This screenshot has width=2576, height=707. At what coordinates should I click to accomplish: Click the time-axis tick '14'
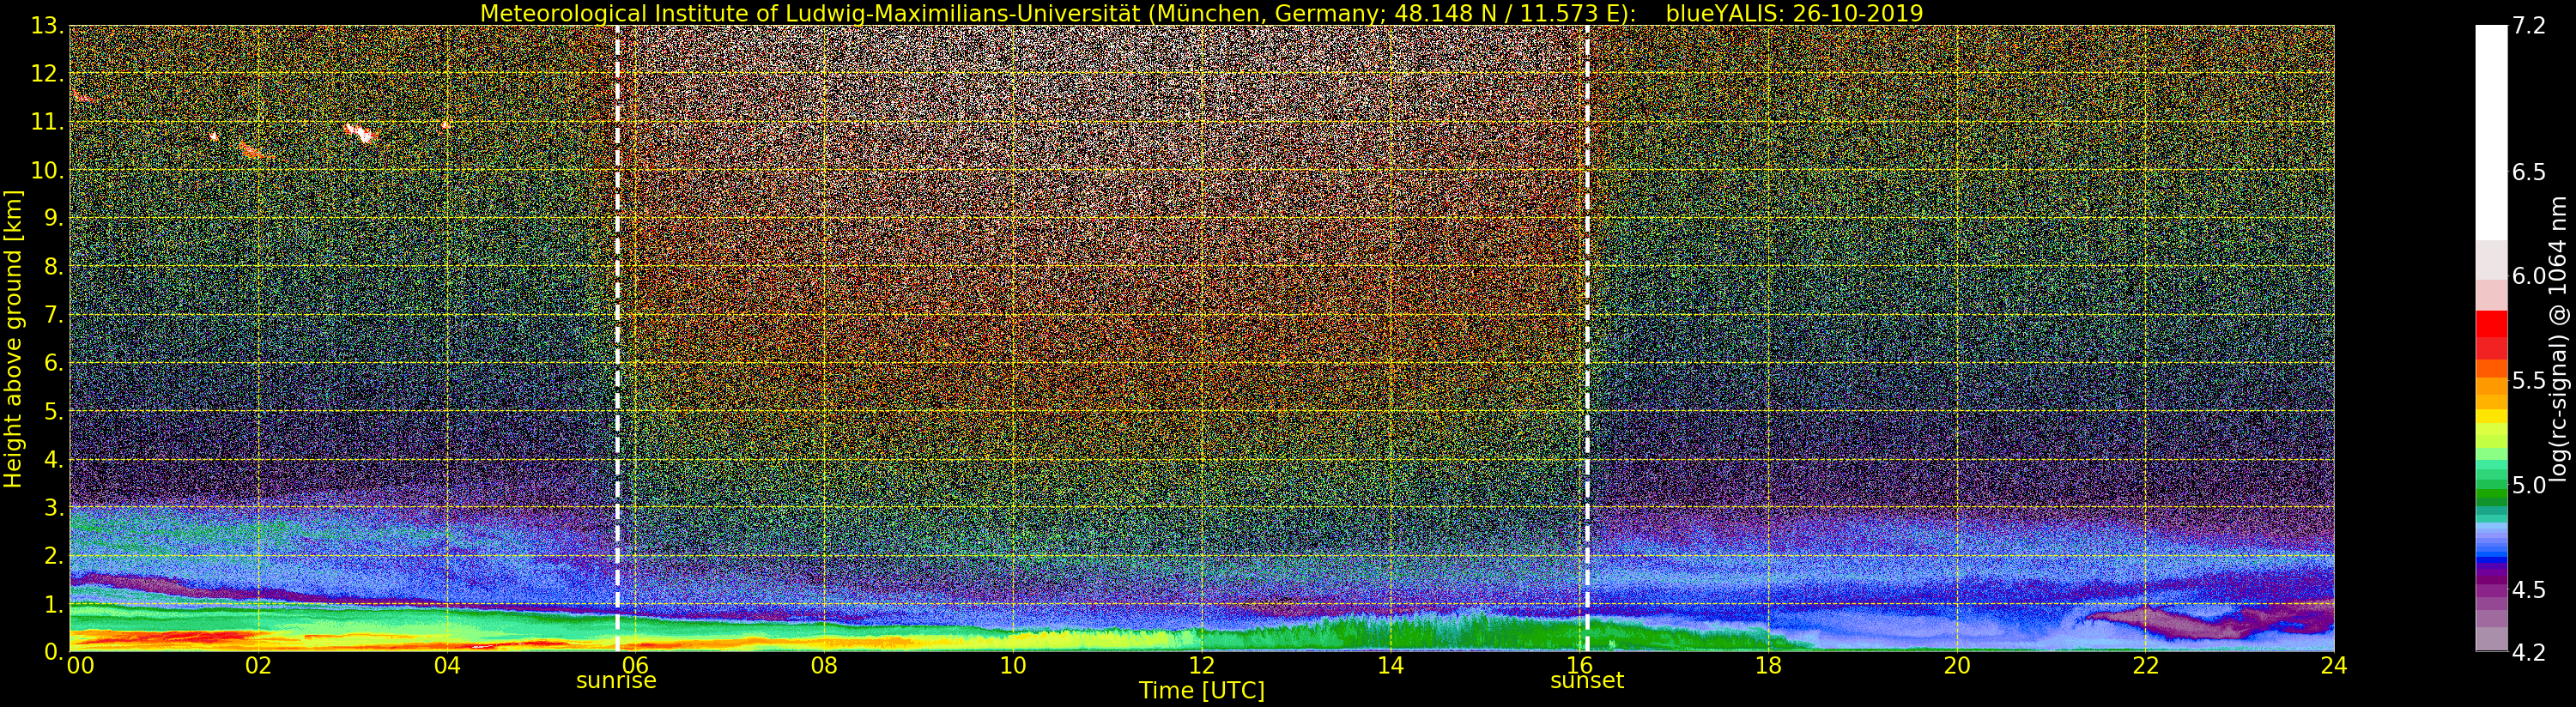(1390, 666)
